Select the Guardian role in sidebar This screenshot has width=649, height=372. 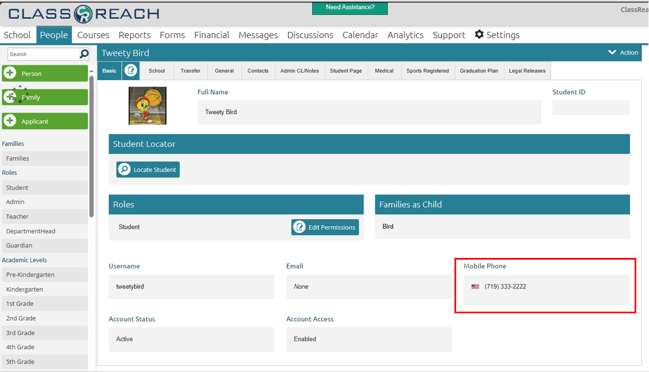[45, 245]
